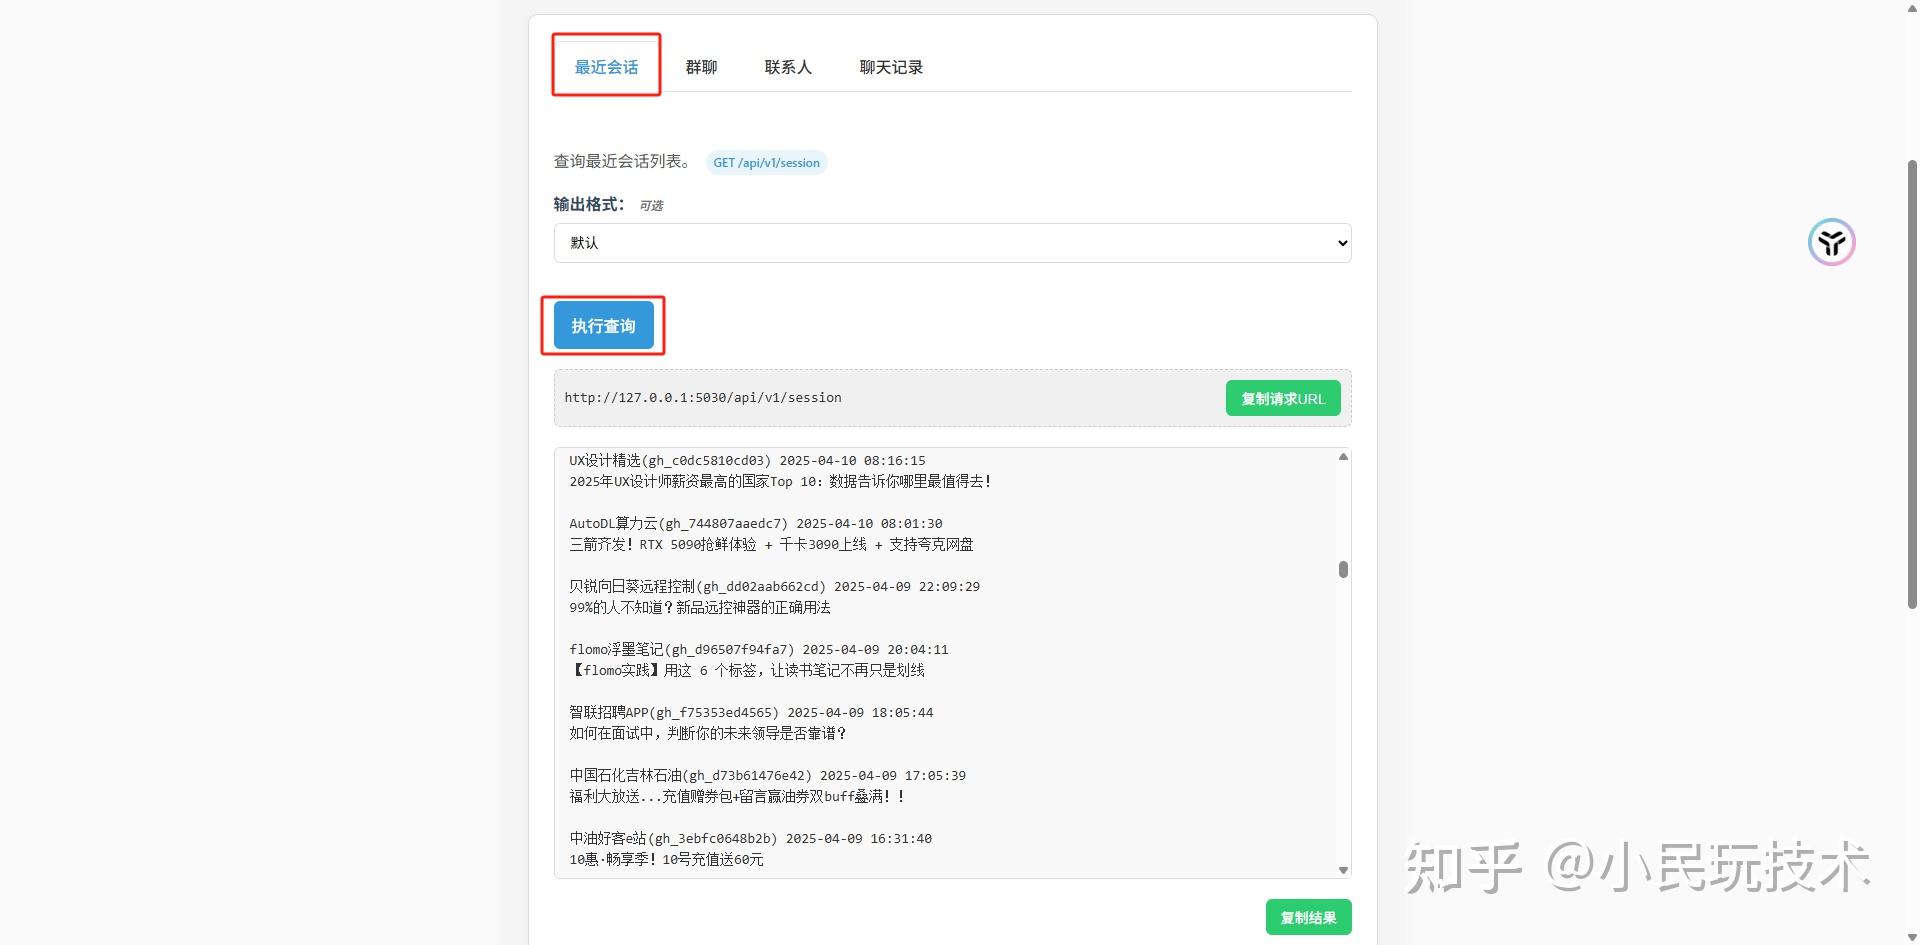Click the results panel scrollbar down arrow
Screen dimensions: 1920x945
tap(1343, 868)
